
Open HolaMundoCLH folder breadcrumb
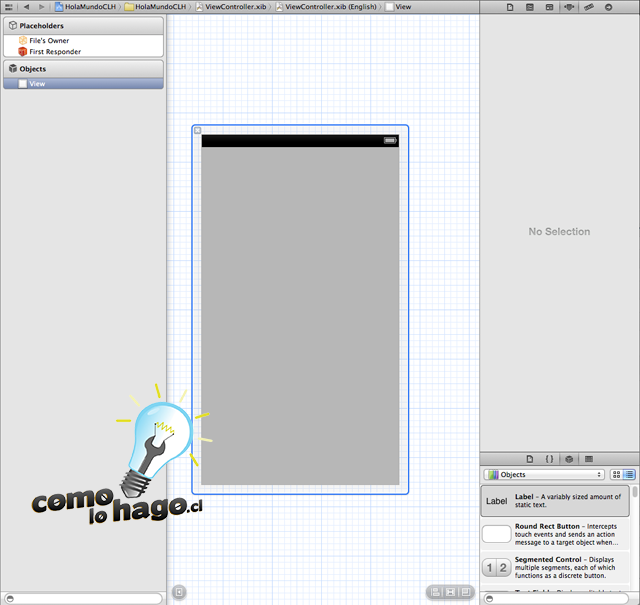(156, 7)
